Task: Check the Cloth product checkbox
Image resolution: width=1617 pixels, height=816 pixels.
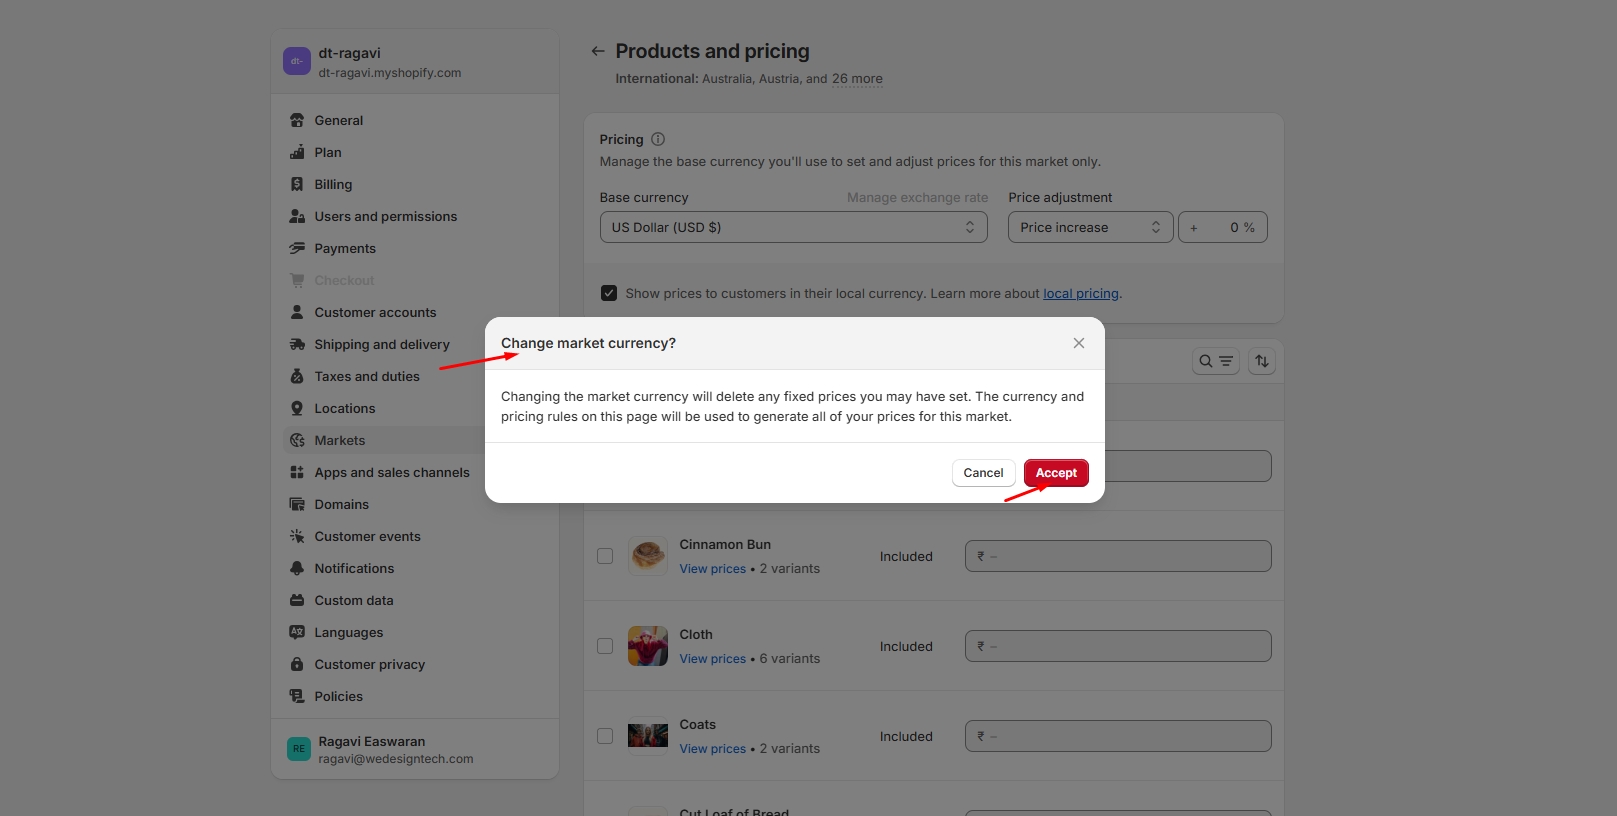Action: [x=605, y=646]
